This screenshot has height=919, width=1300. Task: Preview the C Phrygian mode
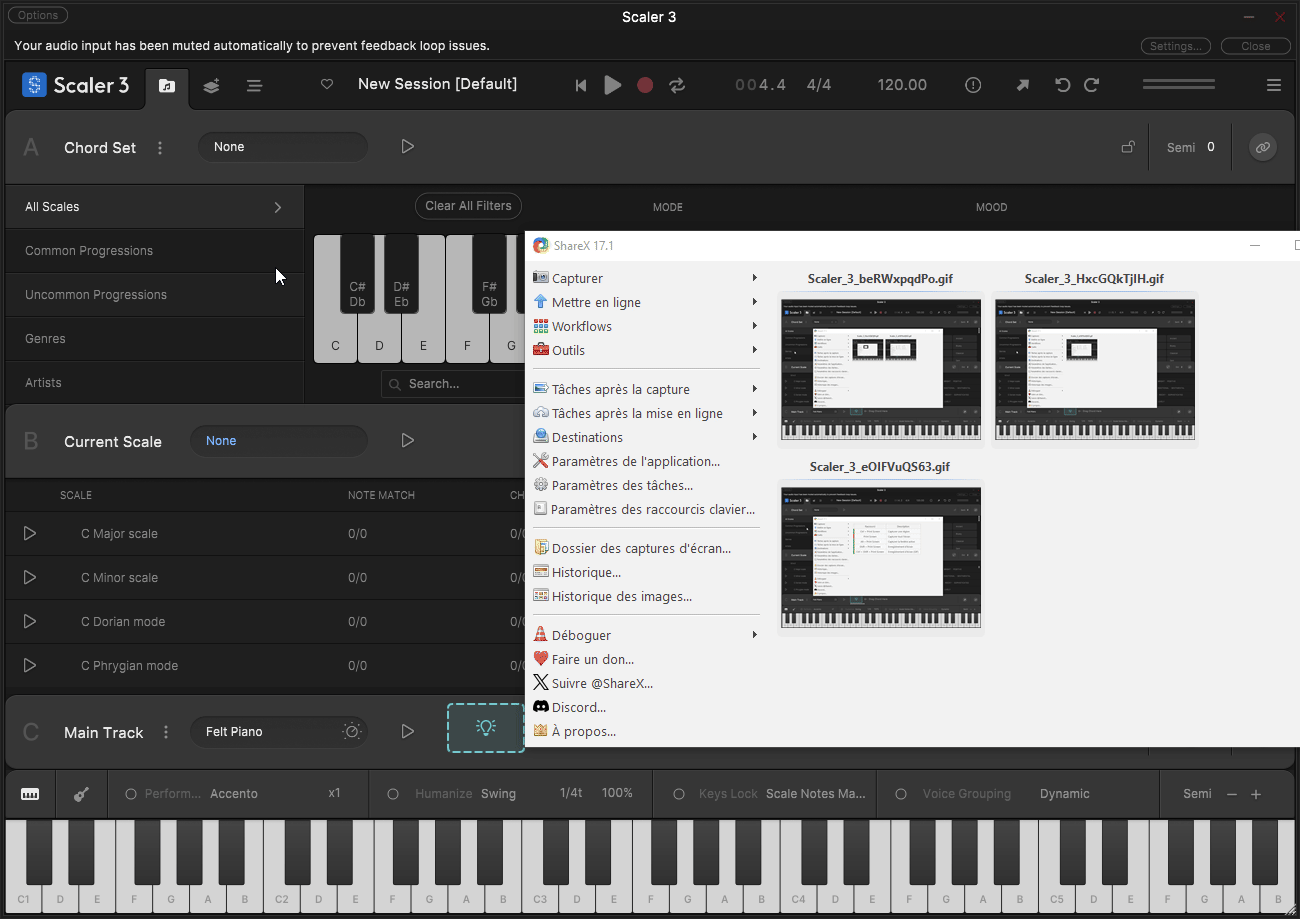click(30, 666)
